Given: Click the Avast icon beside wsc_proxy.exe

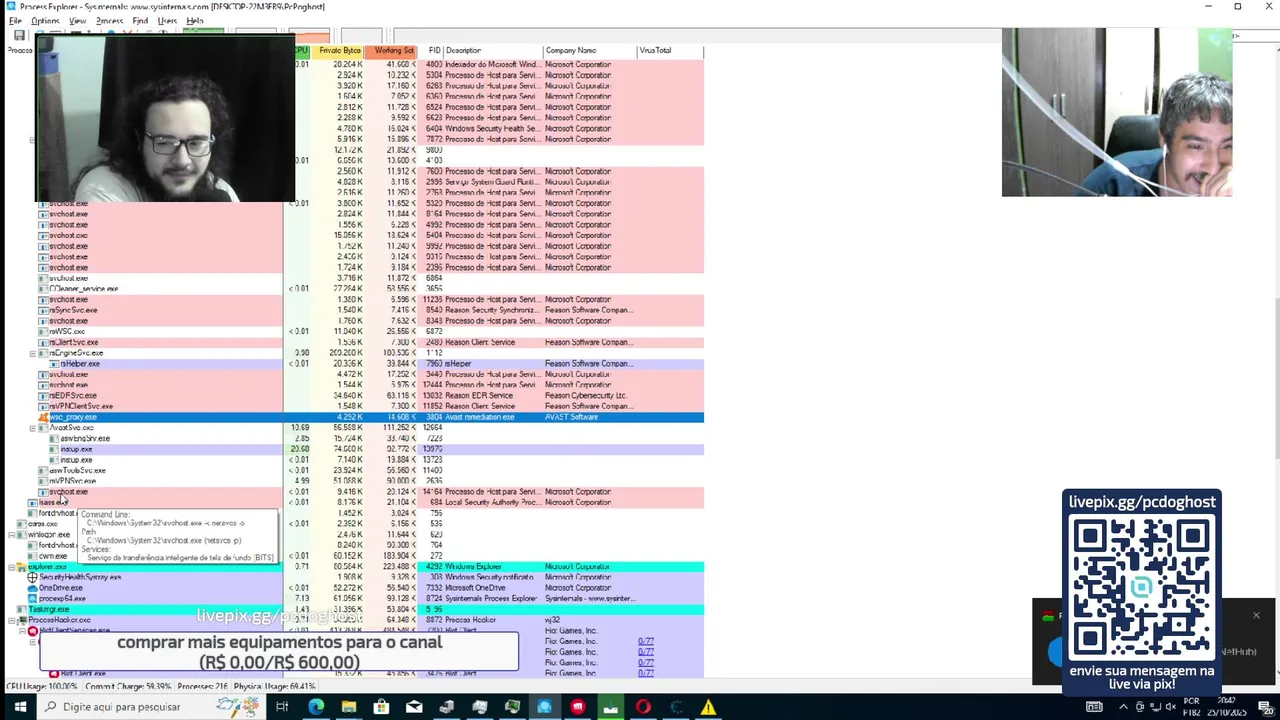Looking at the screenshot, I should click(x=43, y=417).
